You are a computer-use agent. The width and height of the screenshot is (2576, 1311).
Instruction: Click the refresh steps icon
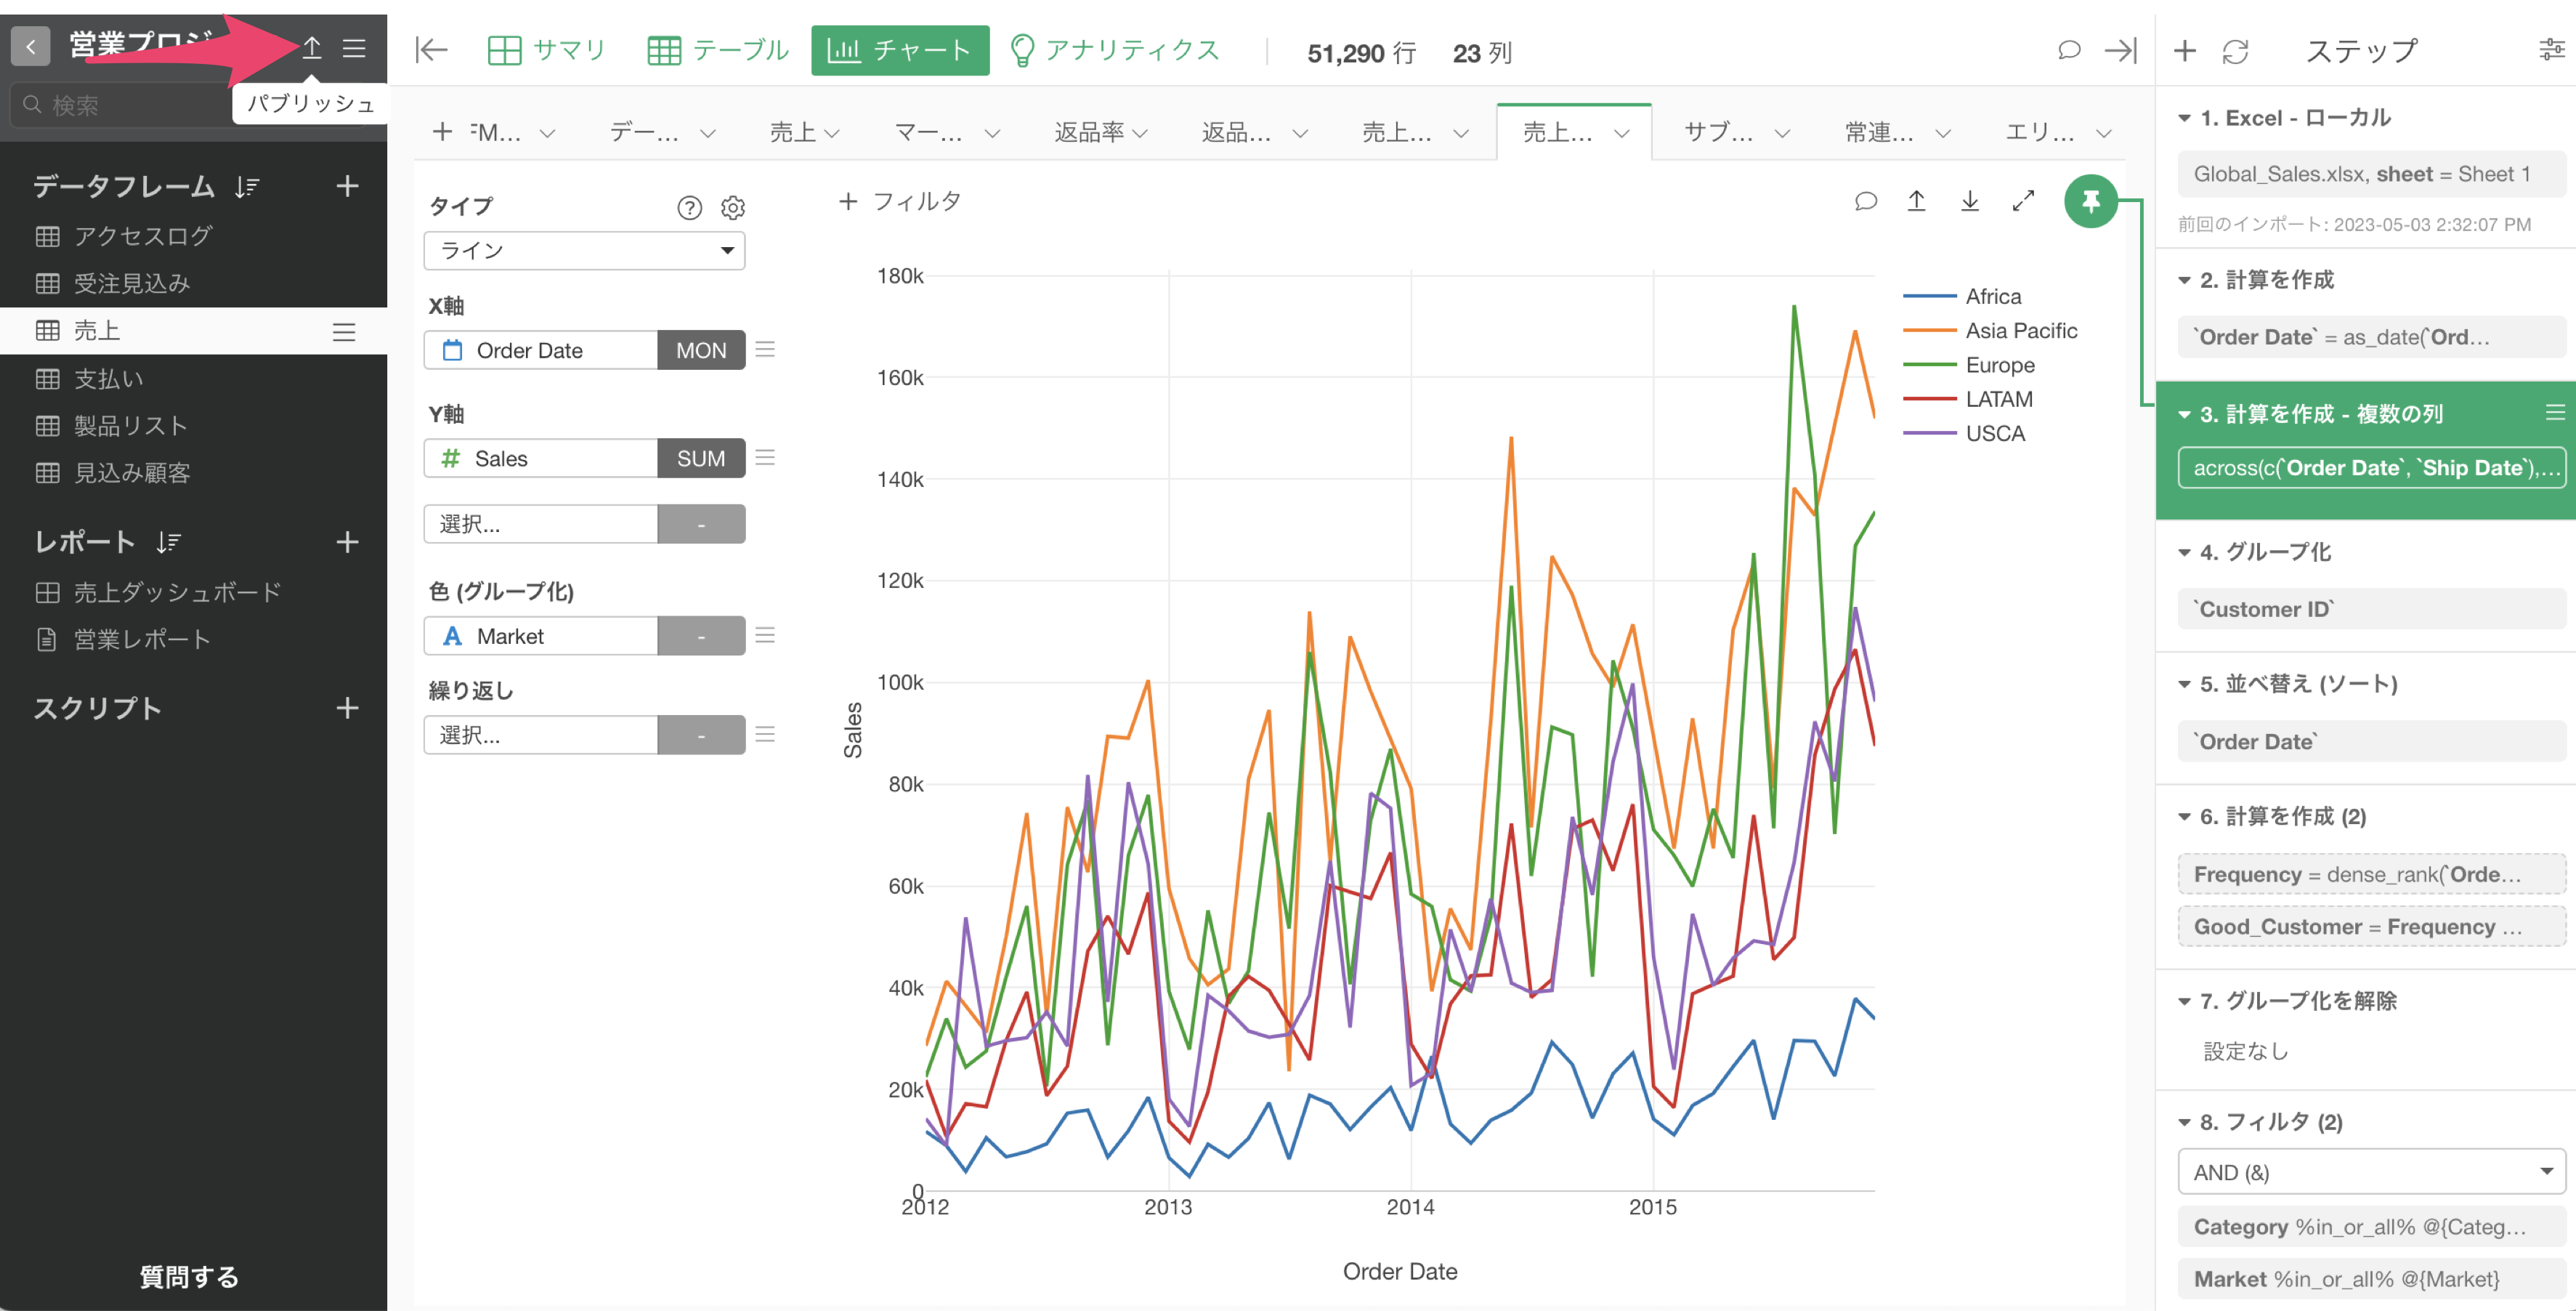click(2235, 52)
